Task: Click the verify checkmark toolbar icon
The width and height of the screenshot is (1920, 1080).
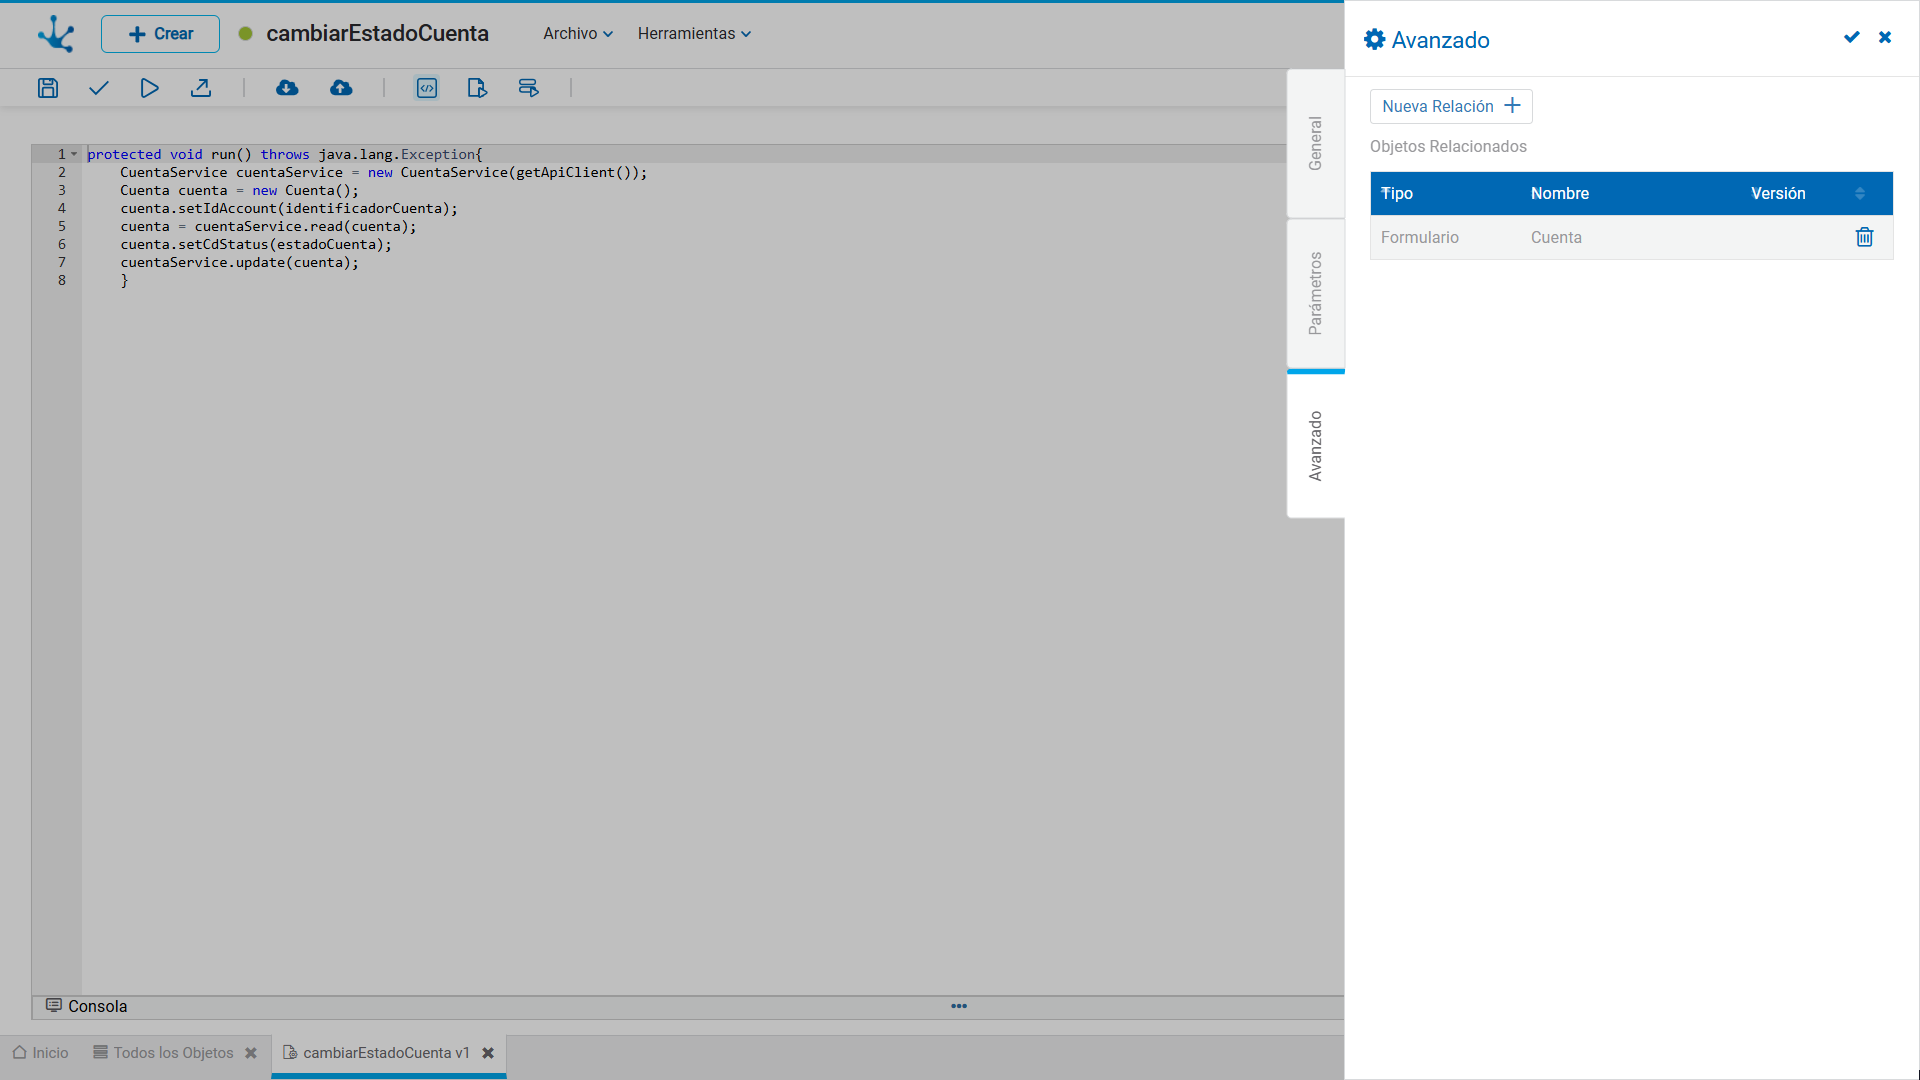Action: (x=98, y=88)
